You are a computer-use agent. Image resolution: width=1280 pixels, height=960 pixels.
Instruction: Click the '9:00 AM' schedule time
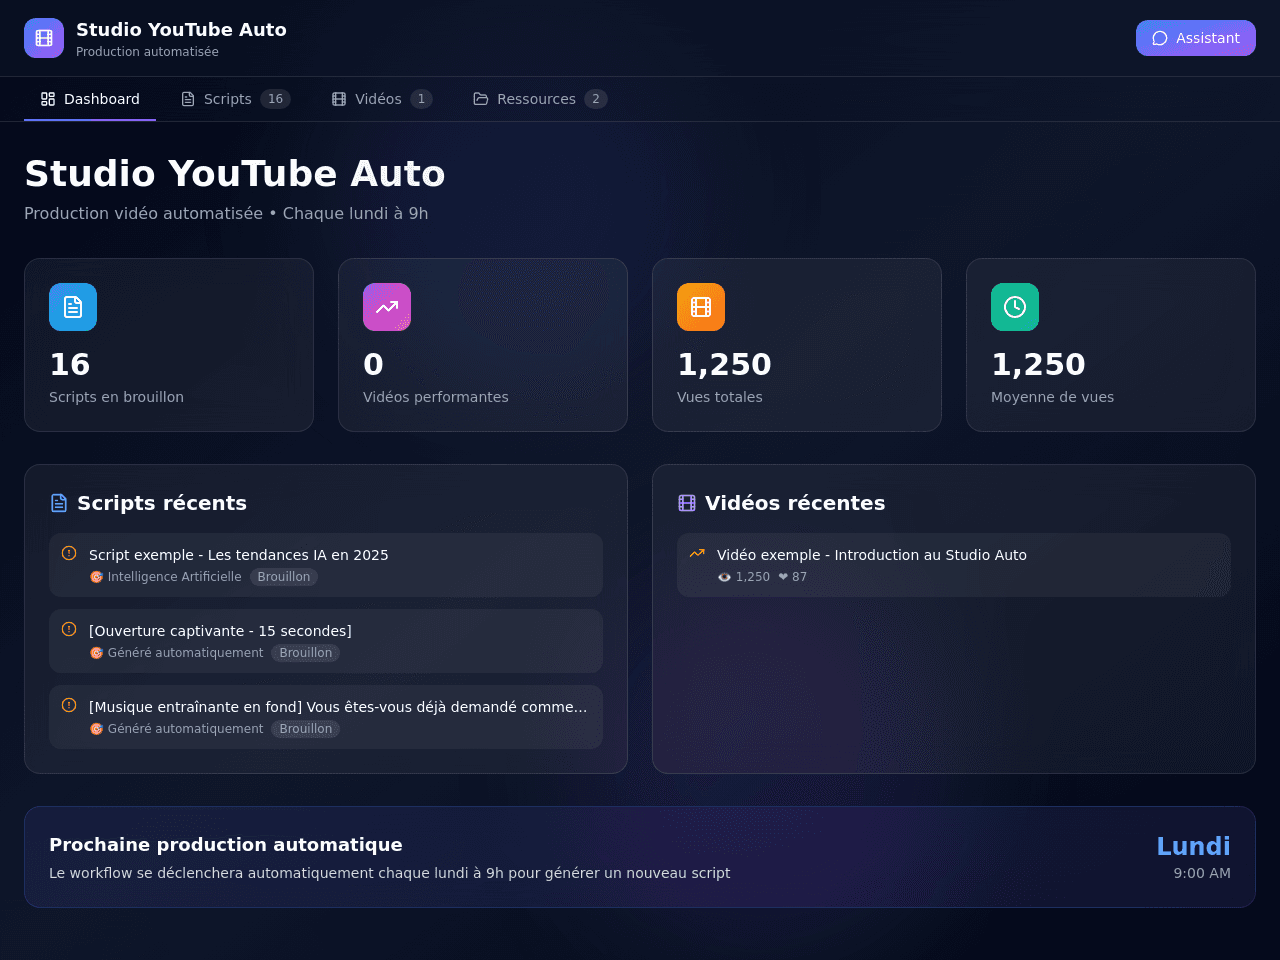1202,873
